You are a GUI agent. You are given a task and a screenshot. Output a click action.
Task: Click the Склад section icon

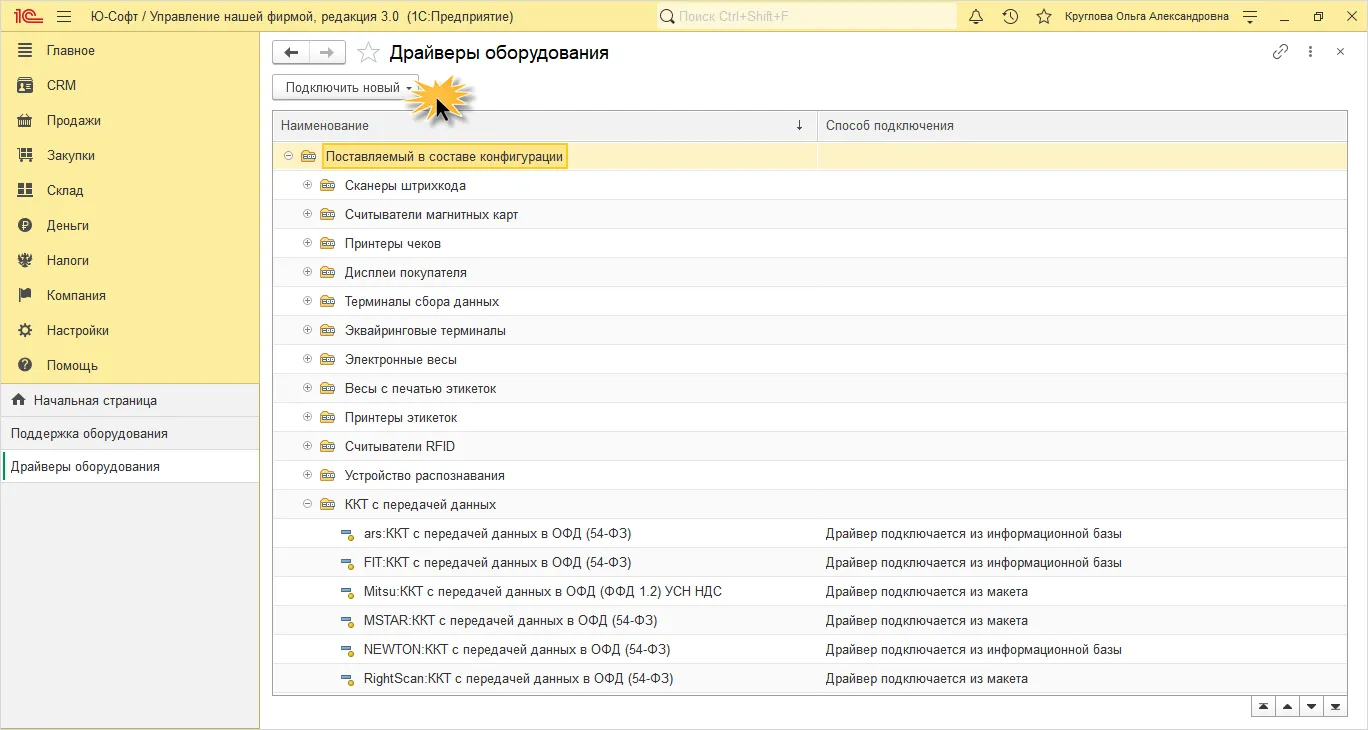coord(25,190)
